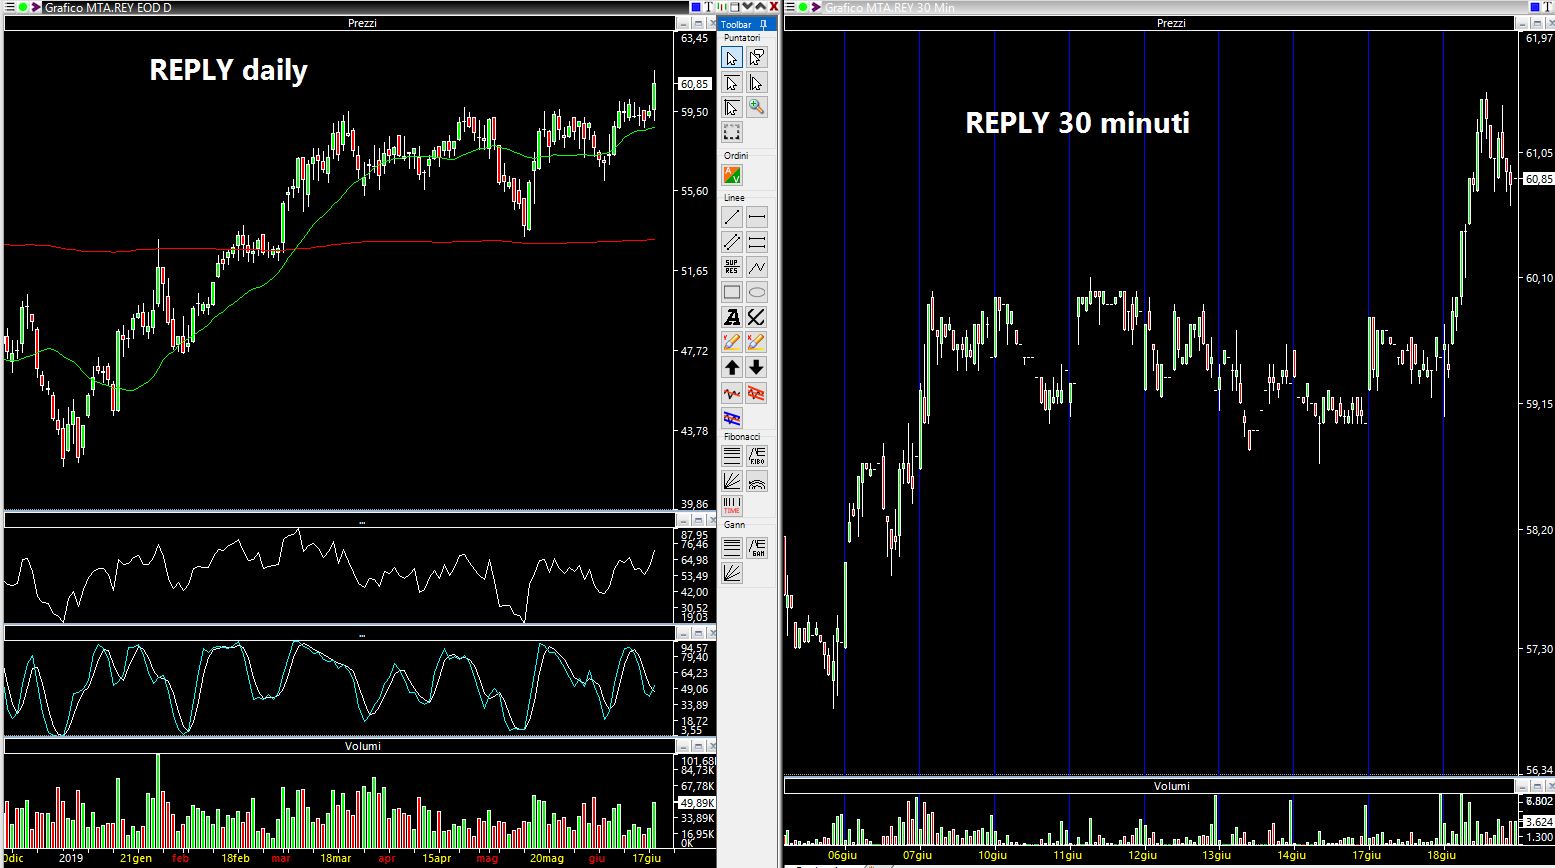This screenshot has width=1555, height=868.
Task: Click the '18feb' date on daily chart axis
Action: click(x=235, y=858)
